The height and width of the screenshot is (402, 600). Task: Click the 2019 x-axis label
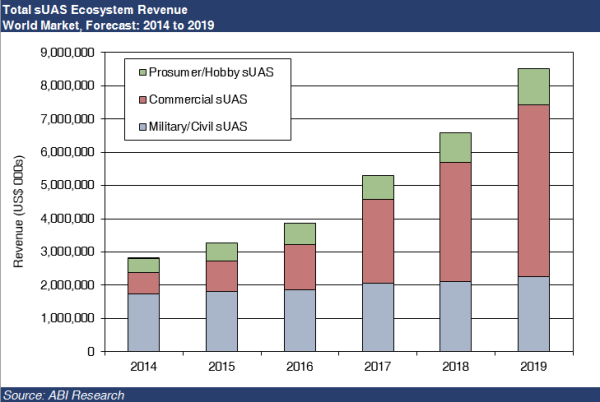point(533,366)
